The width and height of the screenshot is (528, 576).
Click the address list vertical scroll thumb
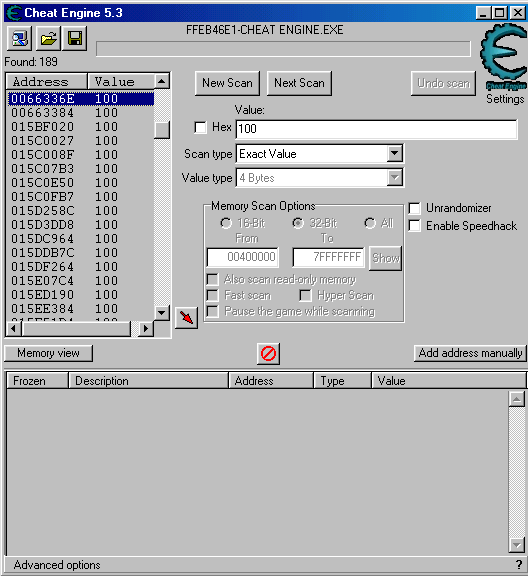point(162,130)
